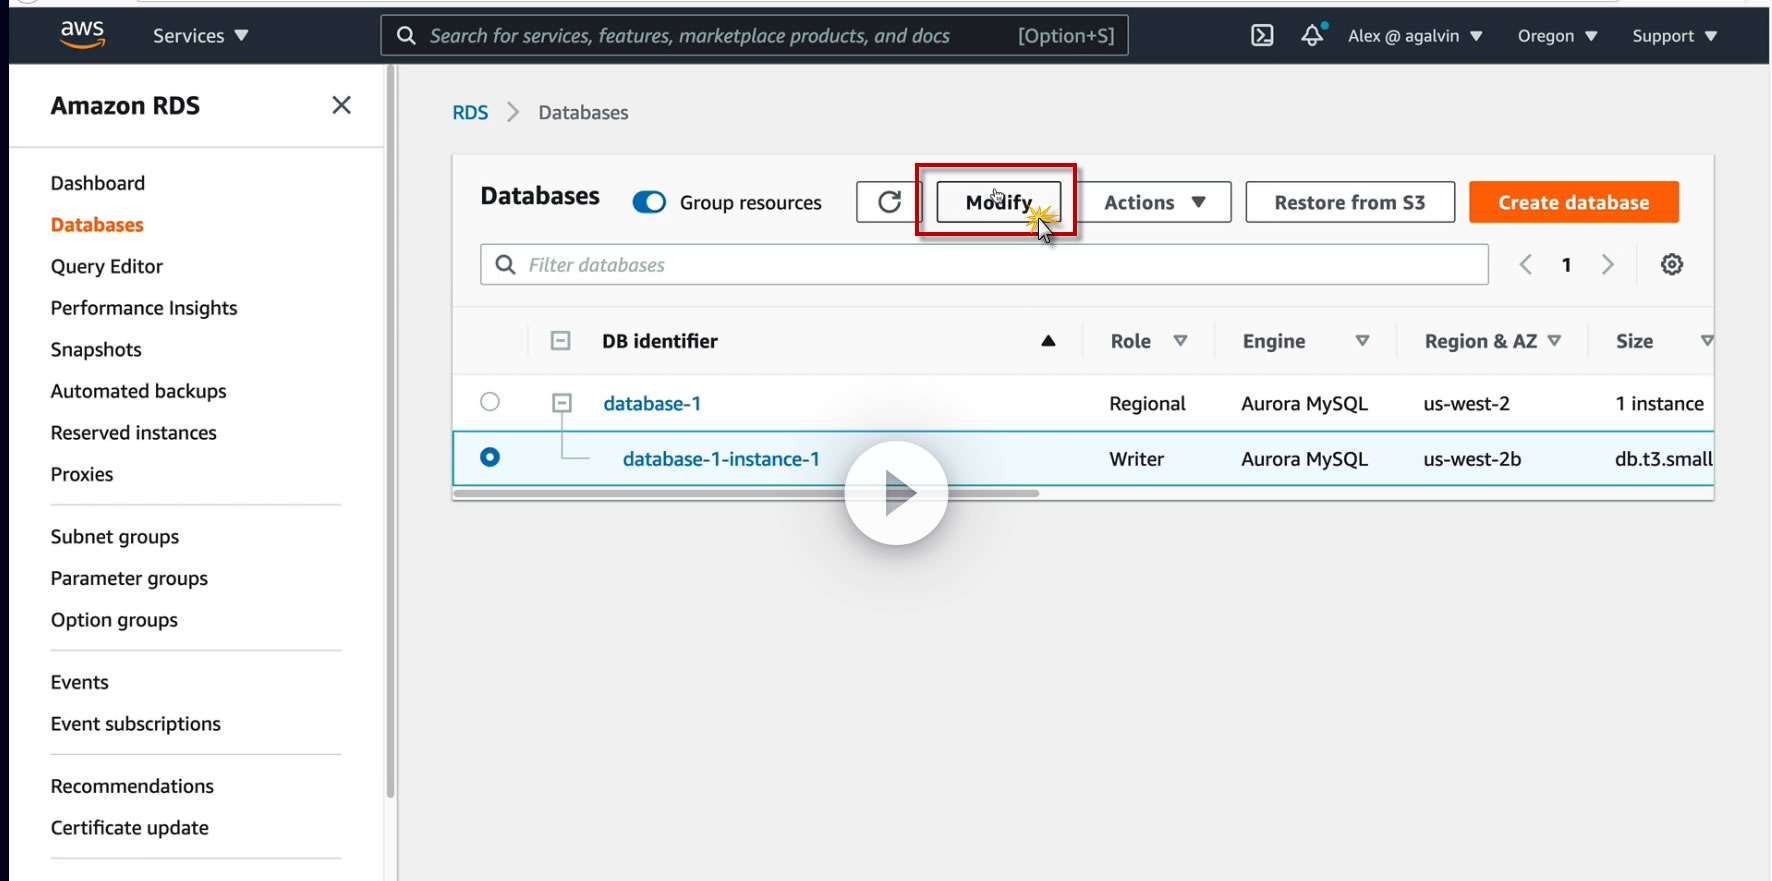Open Recommendations in the sidebar
This screenshot has width=1772, height=881.
132,786
